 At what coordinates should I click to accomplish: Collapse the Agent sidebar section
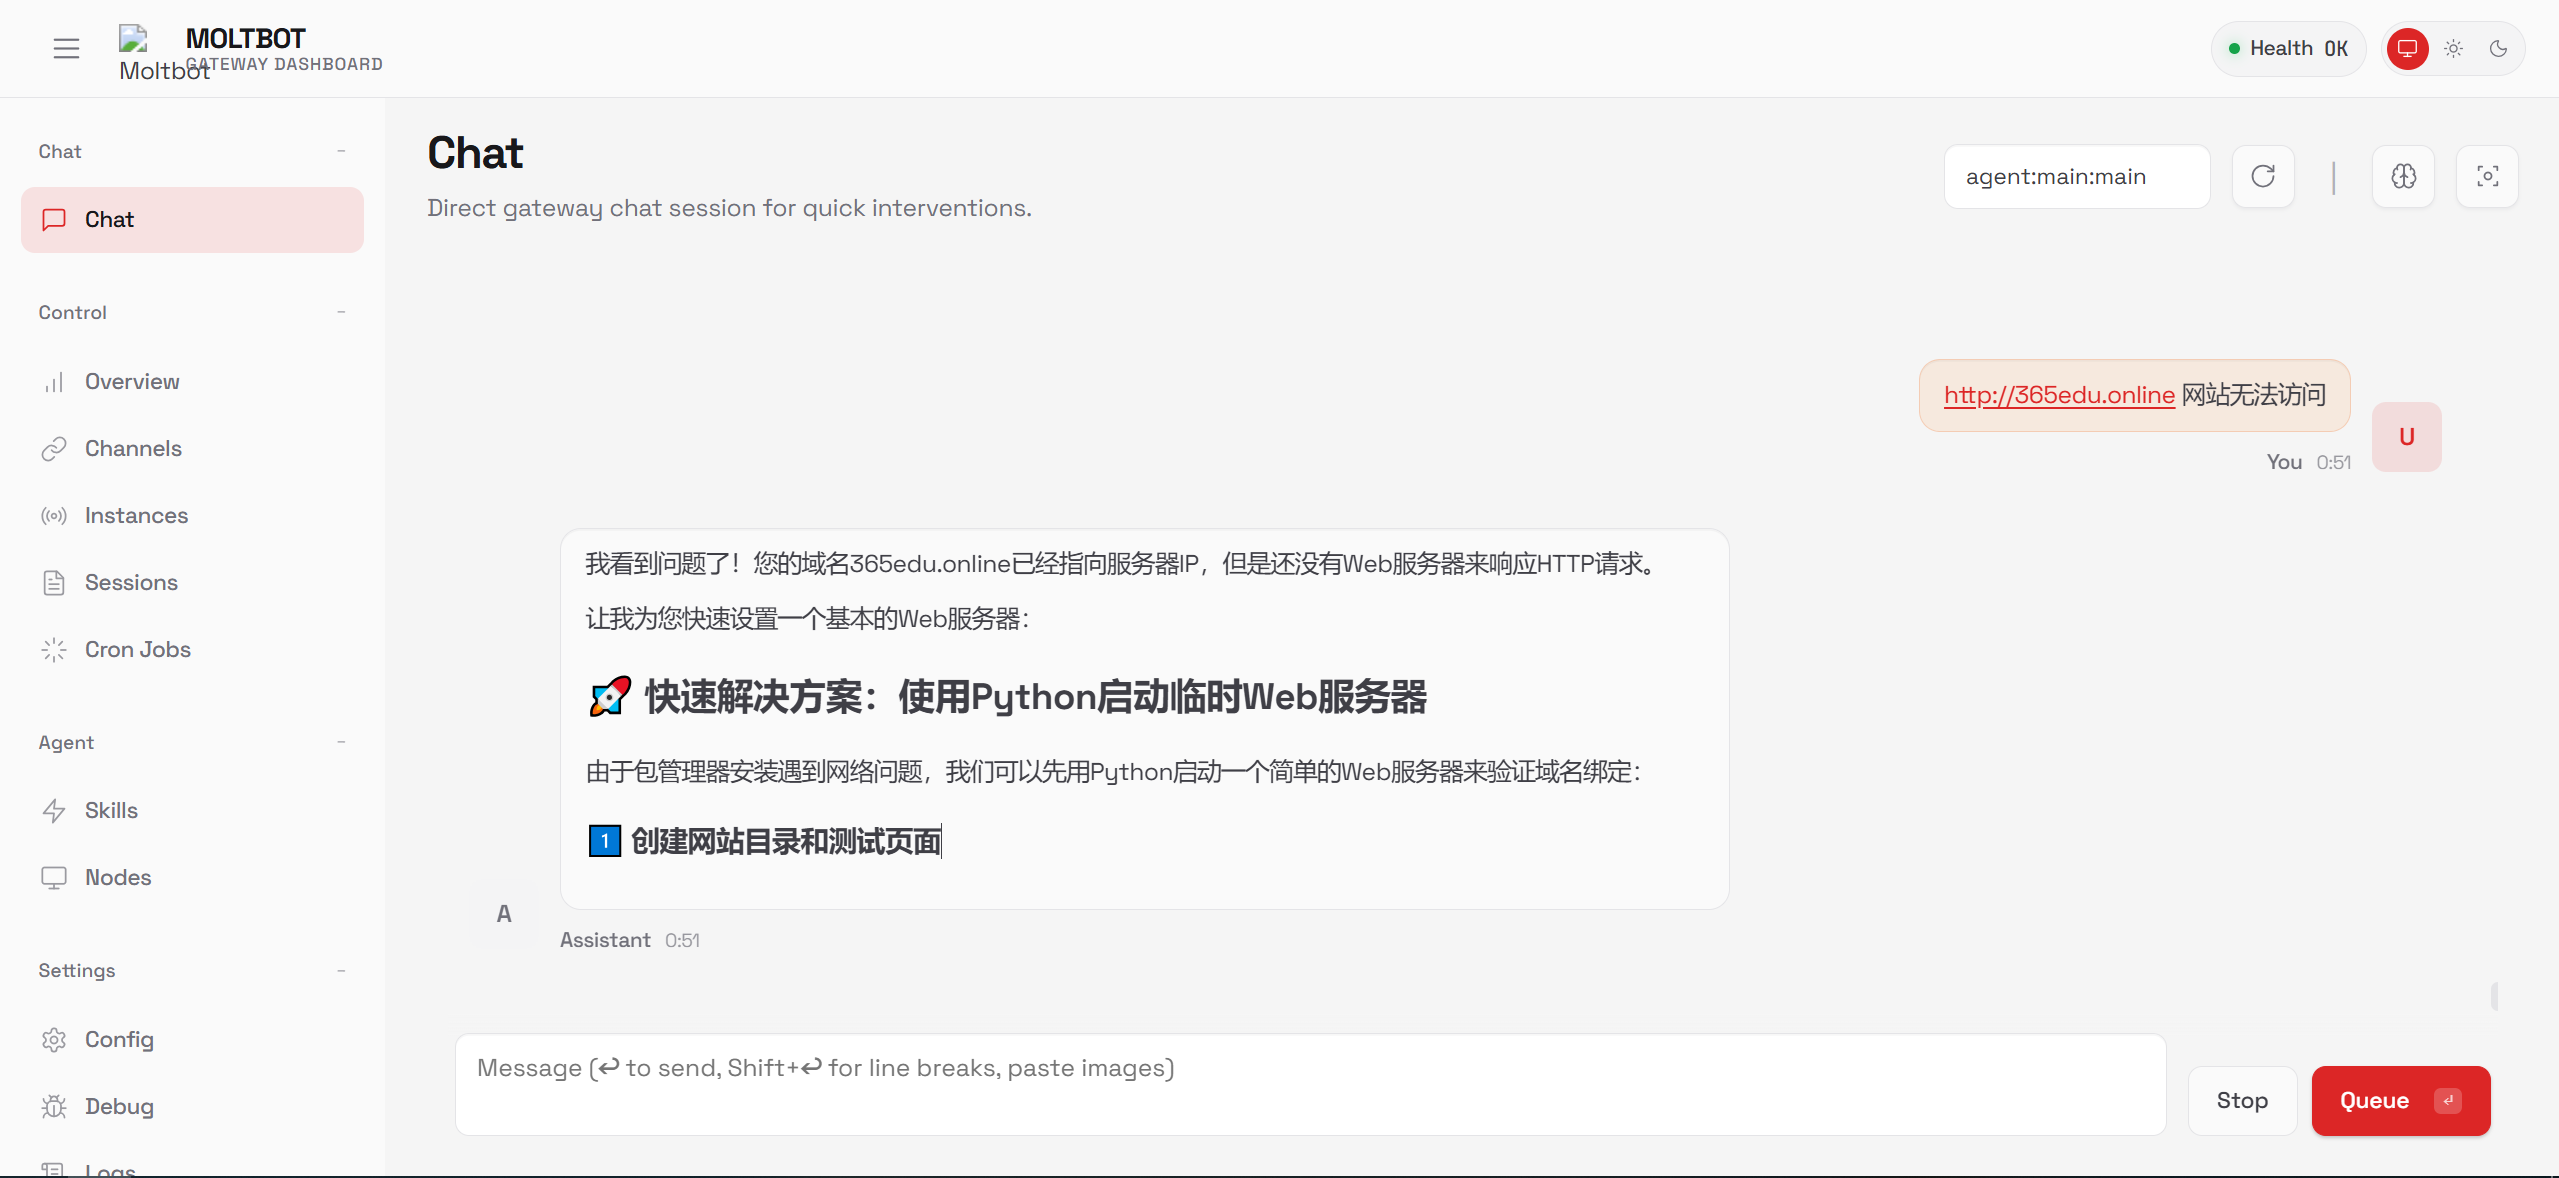341,742
